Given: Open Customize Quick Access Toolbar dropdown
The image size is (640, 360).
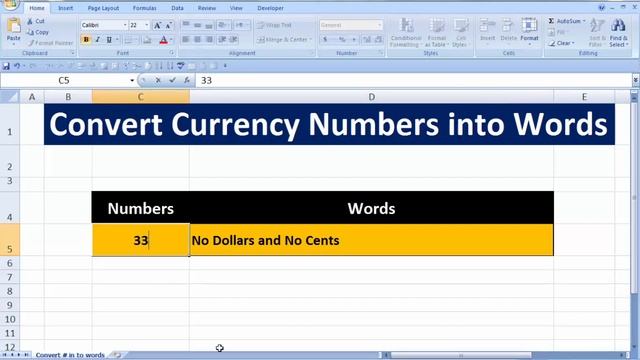Looking at the screenshot, I should (225, 66).
